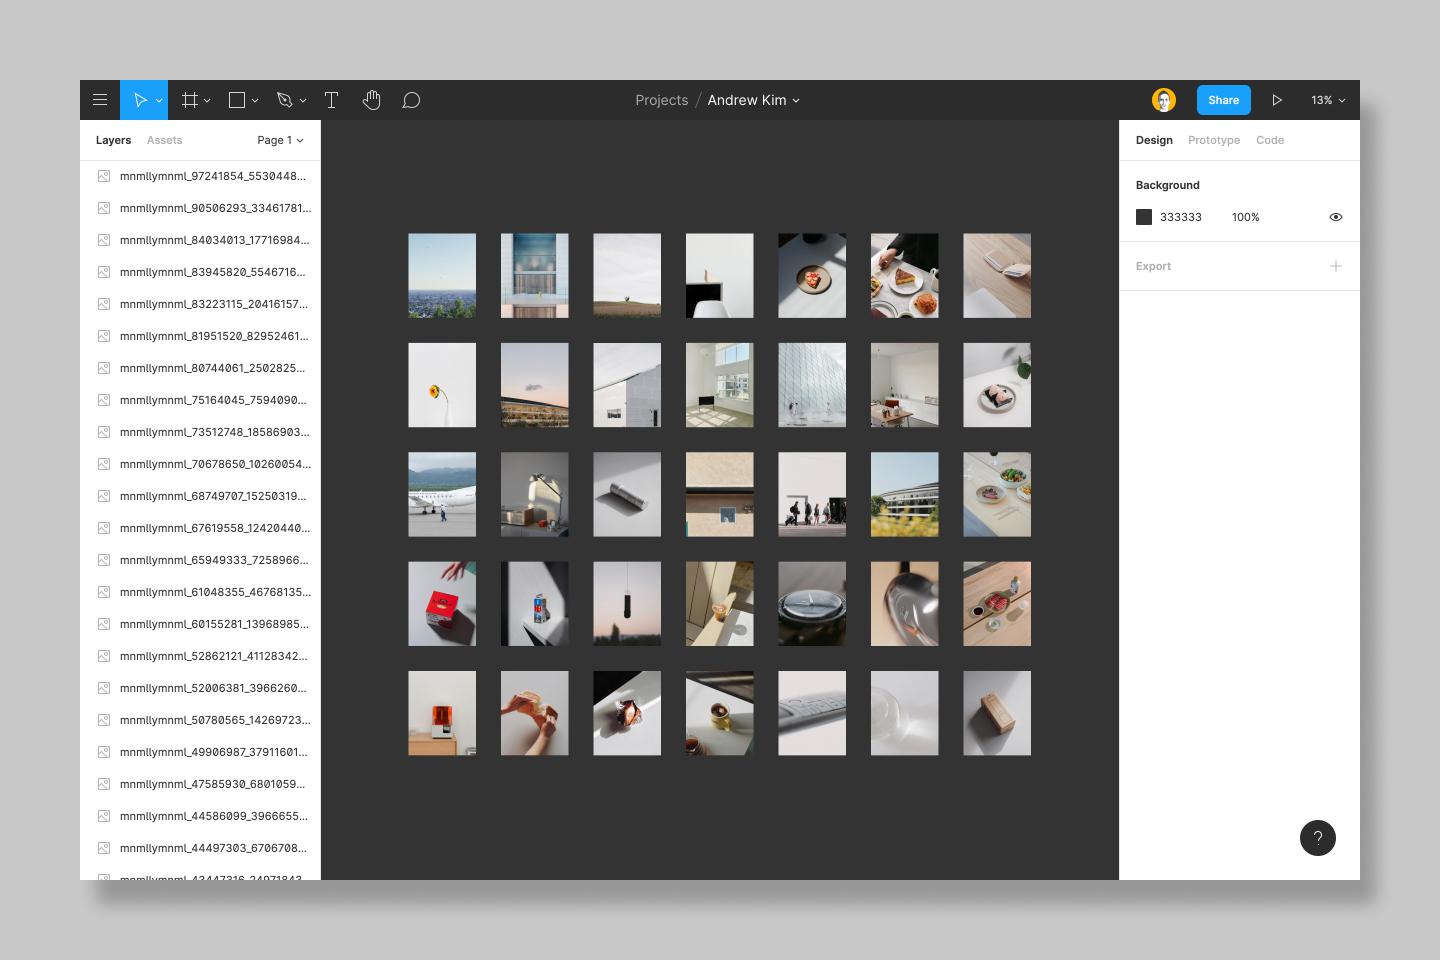The width and height of the screenshot is (1440, 960).
Task: Expand the Page 1 dropdown
Action: click(x=280, y=140)
